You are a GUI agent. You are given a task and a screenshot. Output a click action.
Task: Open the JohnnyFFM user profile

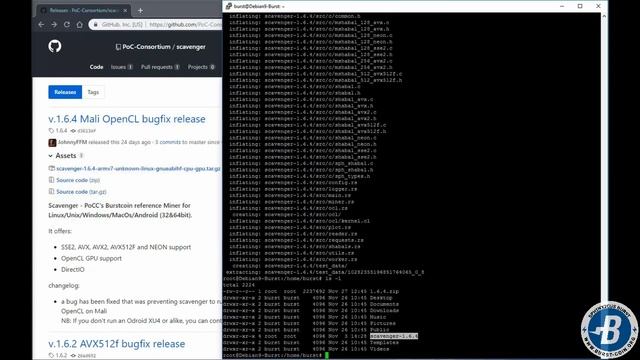(x=72, y=142)
